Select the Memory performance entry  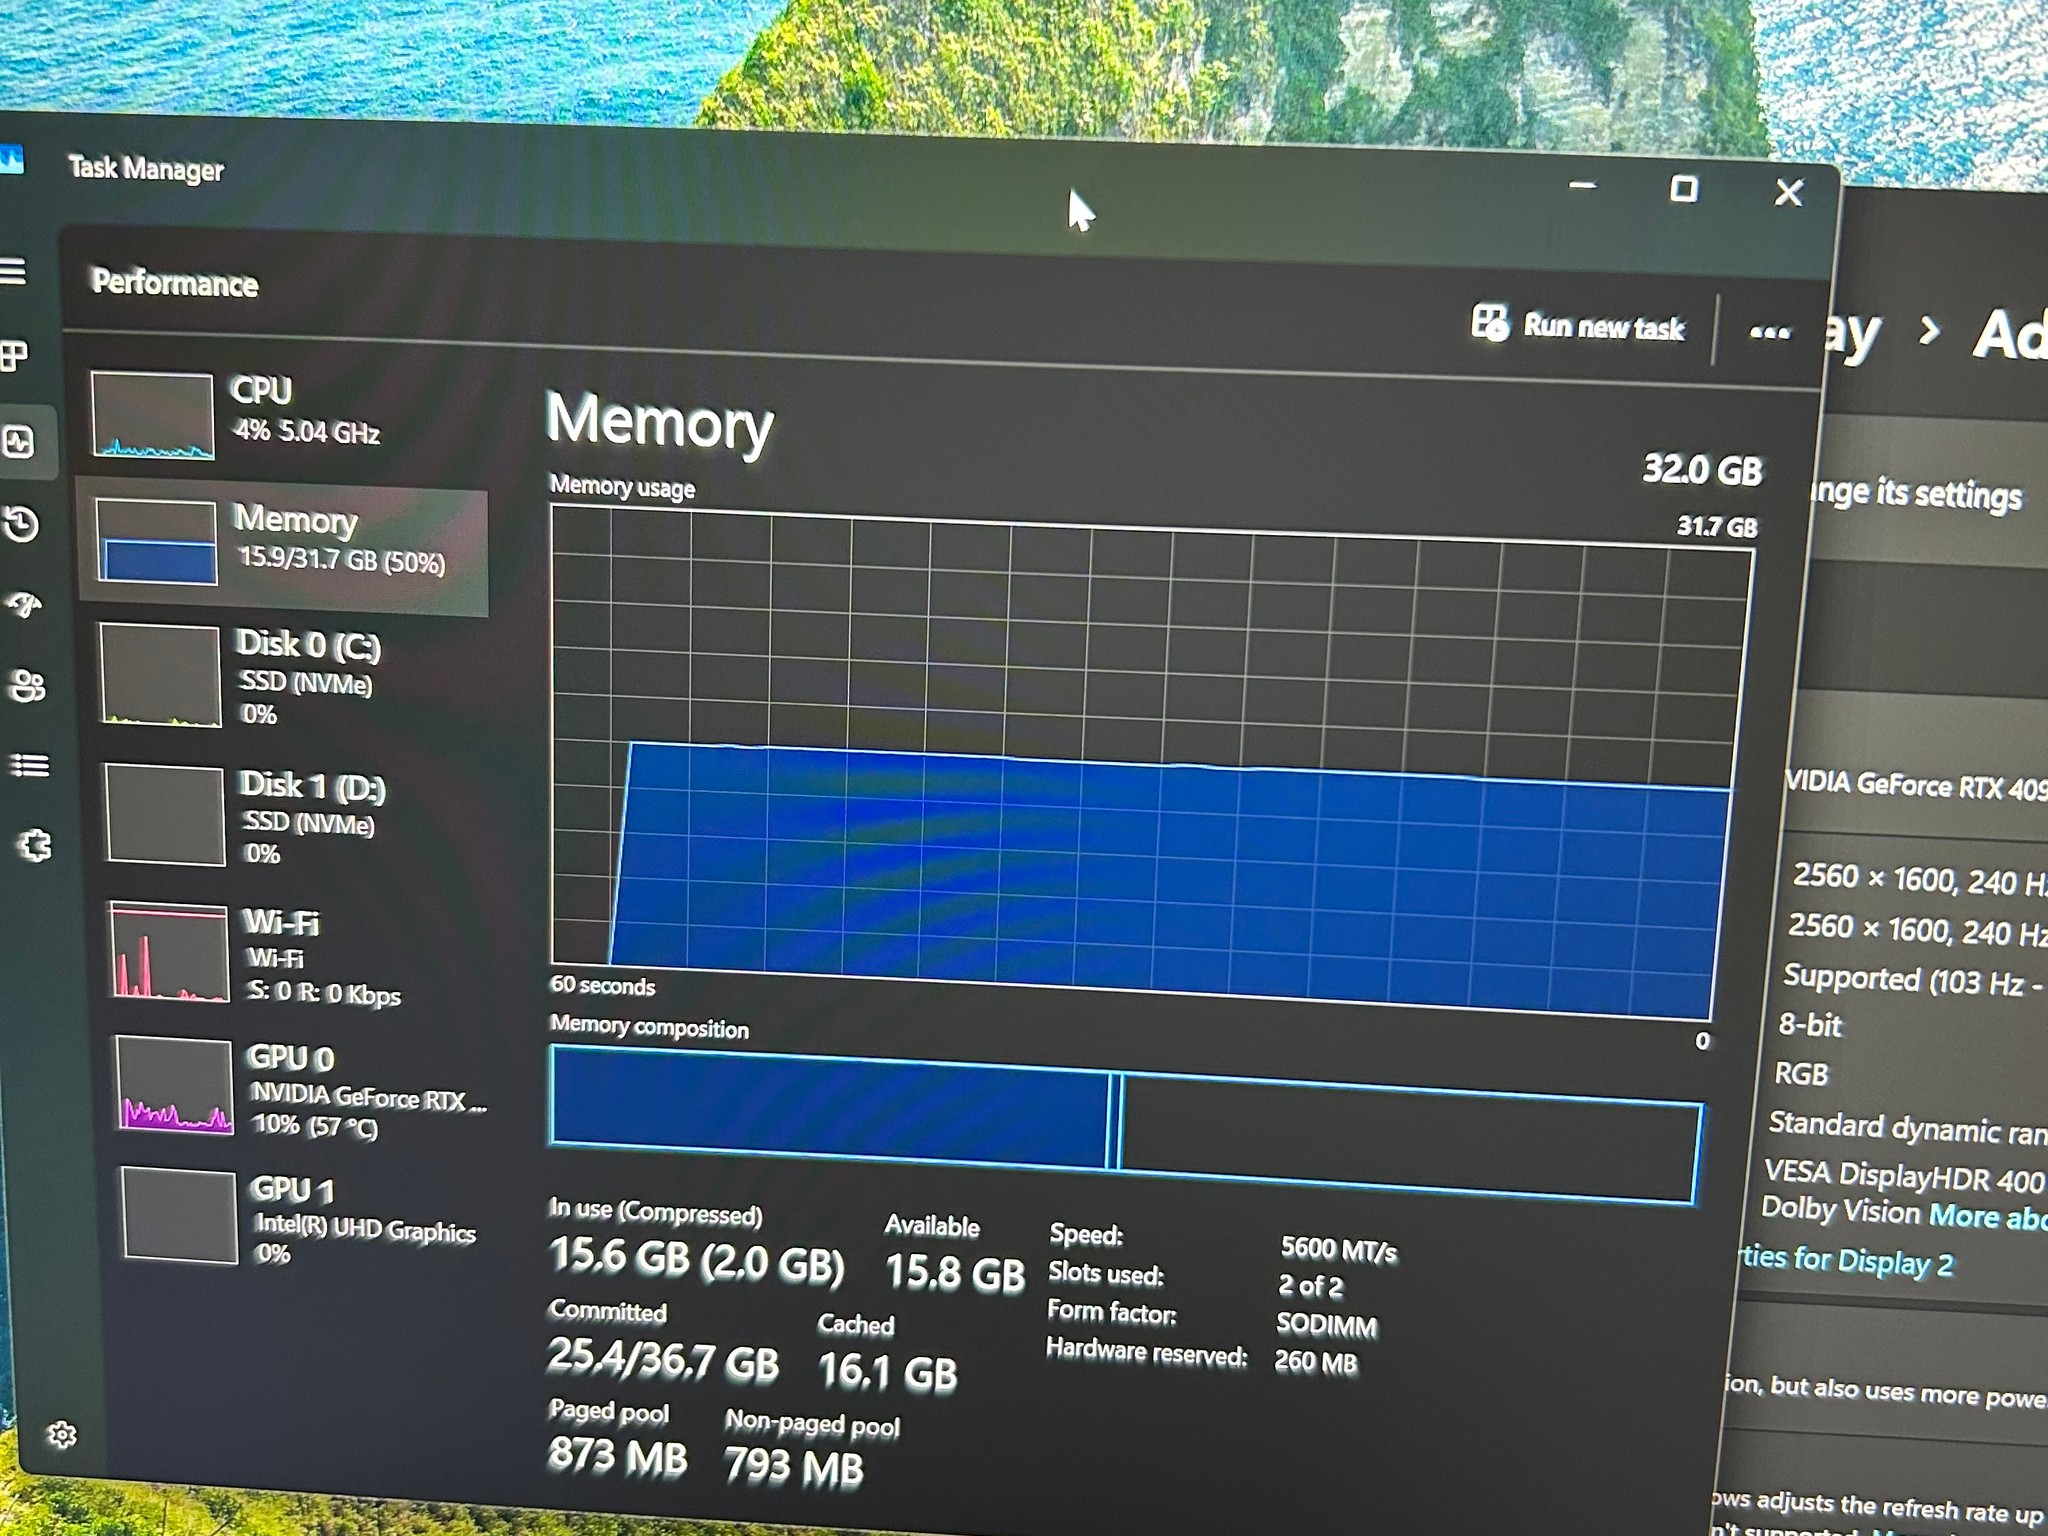point(283,545)
